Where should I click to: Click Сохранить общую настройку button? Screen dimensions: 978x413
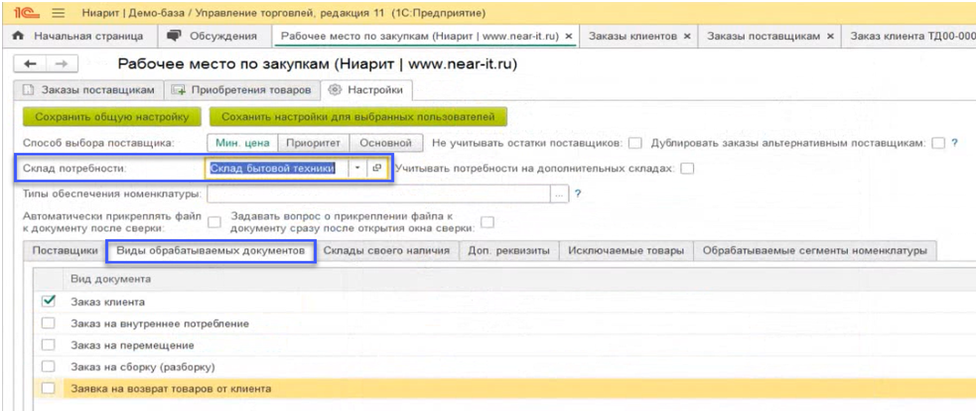pyautogui.click(x=112, y=117)
